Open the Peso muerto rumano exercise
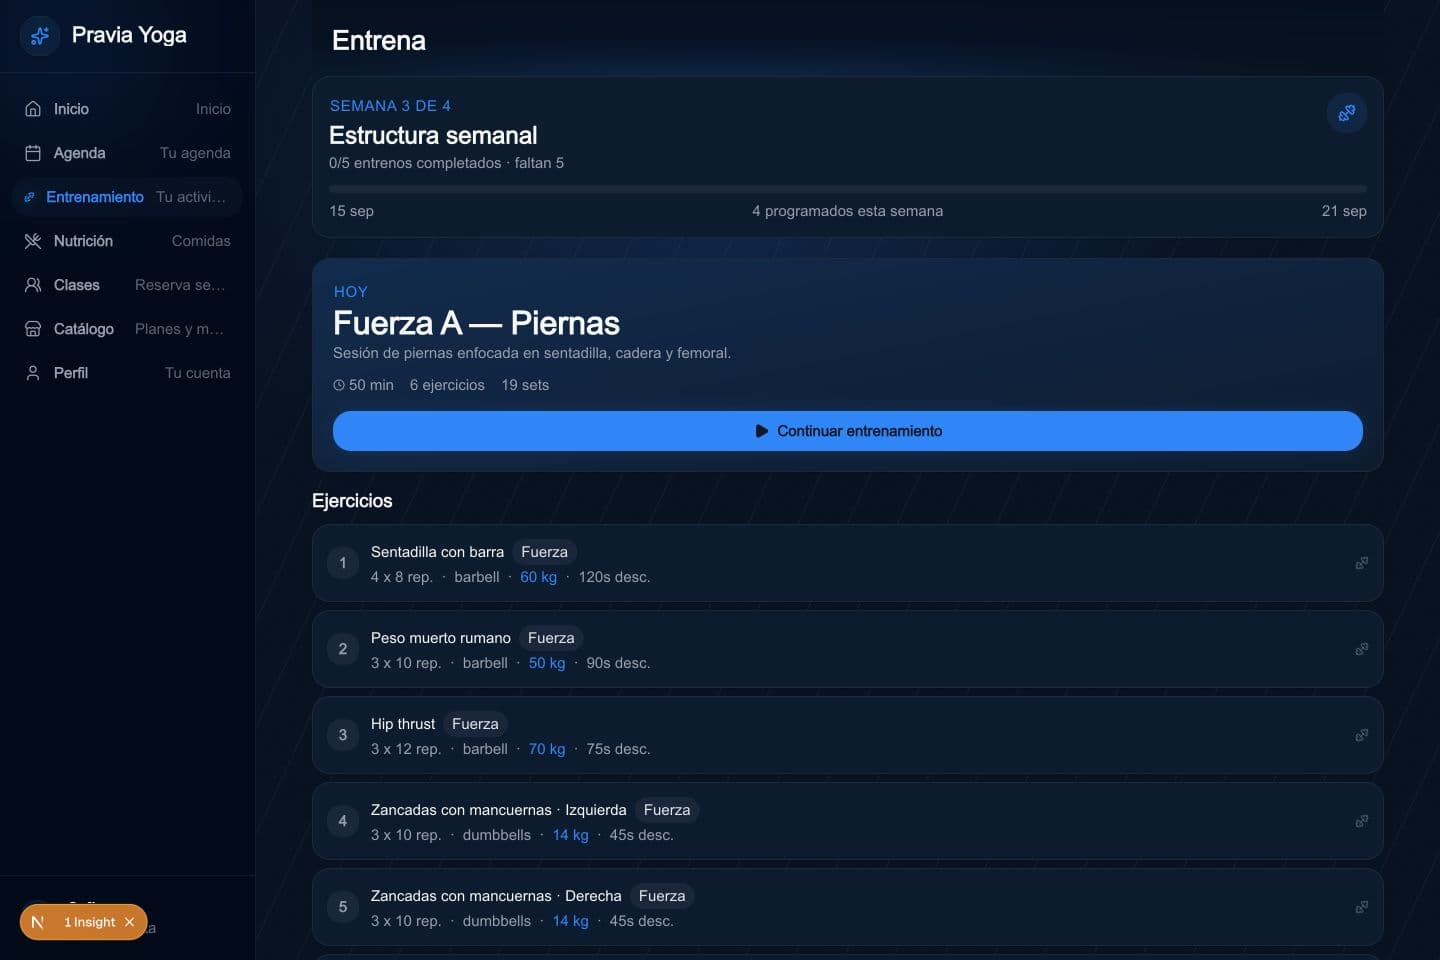 coord(848,649)
